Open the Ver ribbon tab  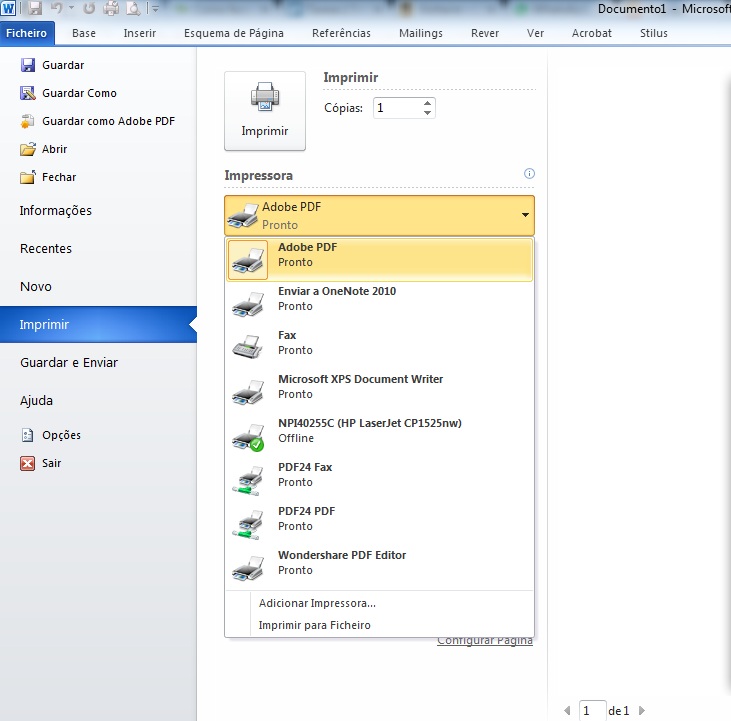coord(535,33)
